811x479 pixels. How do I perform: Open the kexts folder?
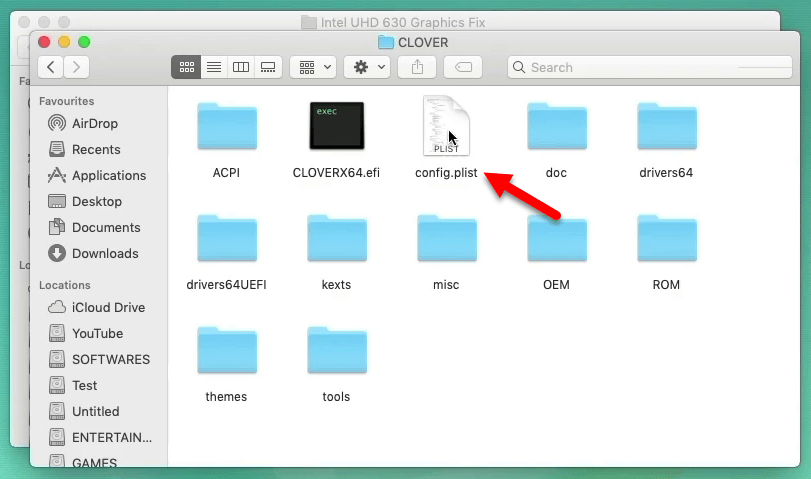(x=337, y=238)
